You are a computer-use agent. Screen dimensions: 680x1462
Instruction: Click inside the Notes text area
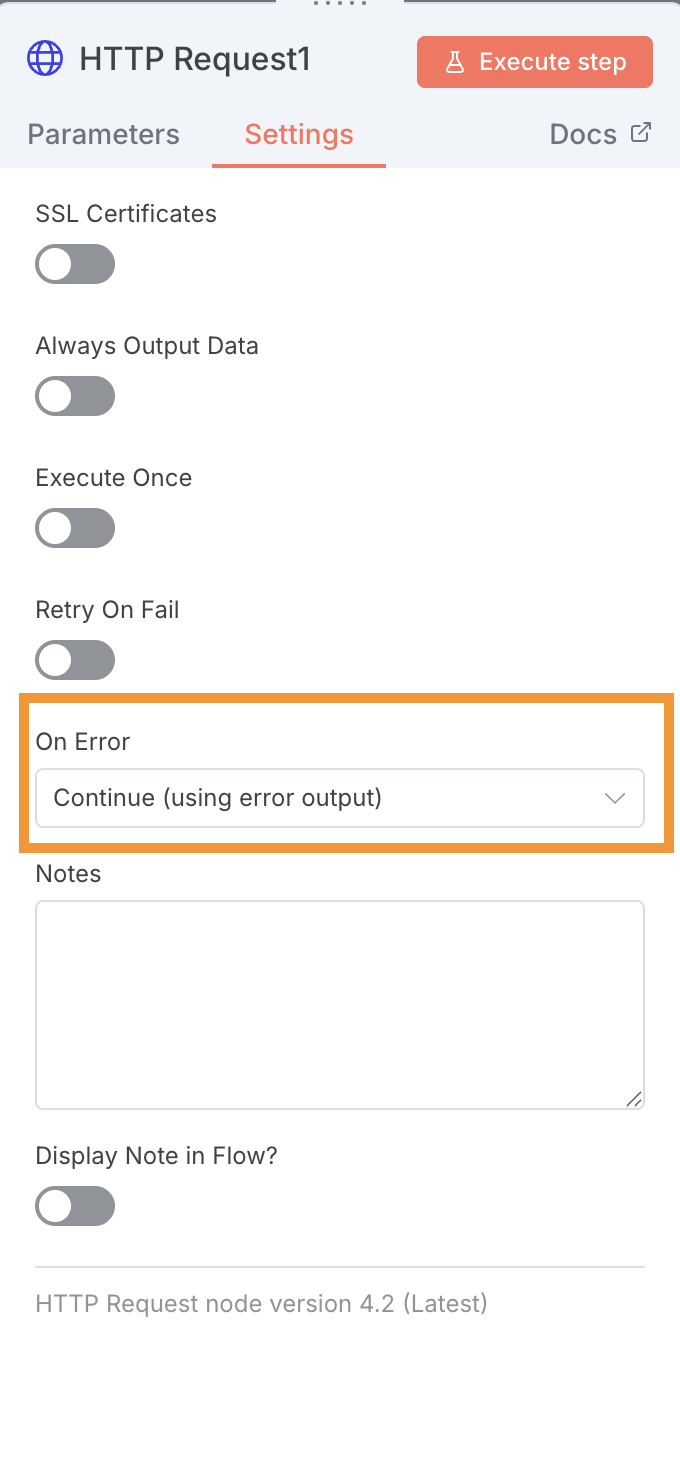point(339,1004)
